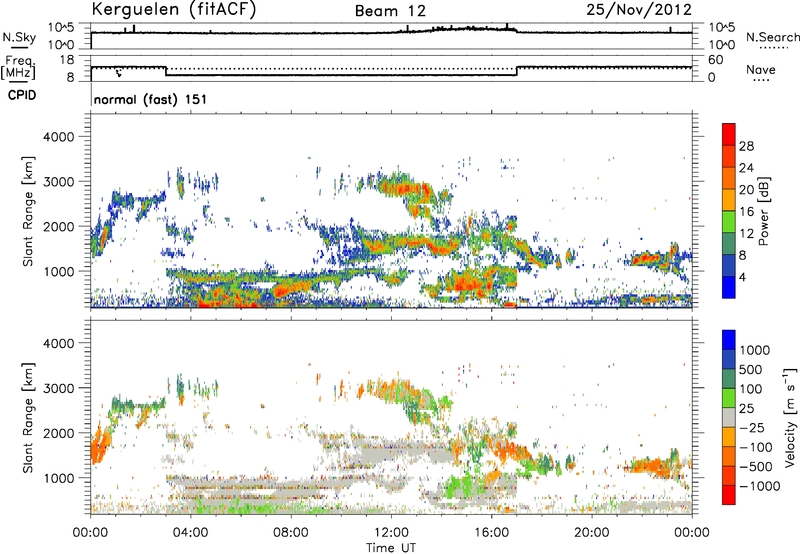The width and height of the screenshot is (800, 554).
Task: Click the 'Time UT' axis title
Action: point(391,547)
